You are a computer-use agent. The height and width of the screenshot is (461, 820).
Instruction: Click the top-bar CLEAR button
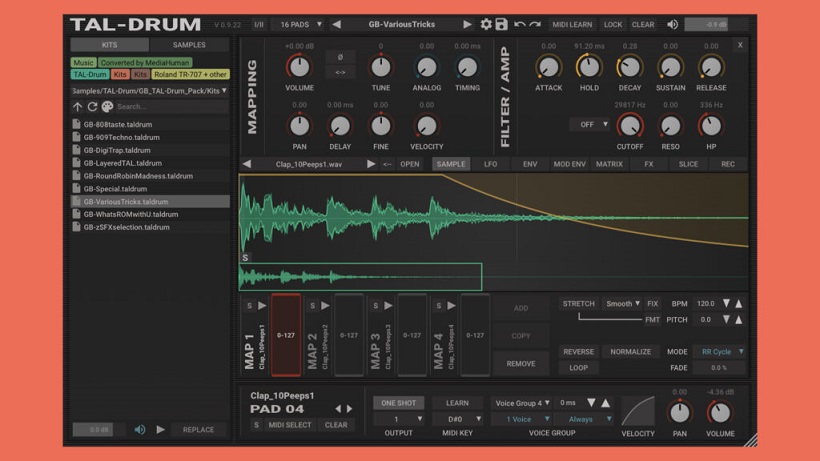click(643, 25)
